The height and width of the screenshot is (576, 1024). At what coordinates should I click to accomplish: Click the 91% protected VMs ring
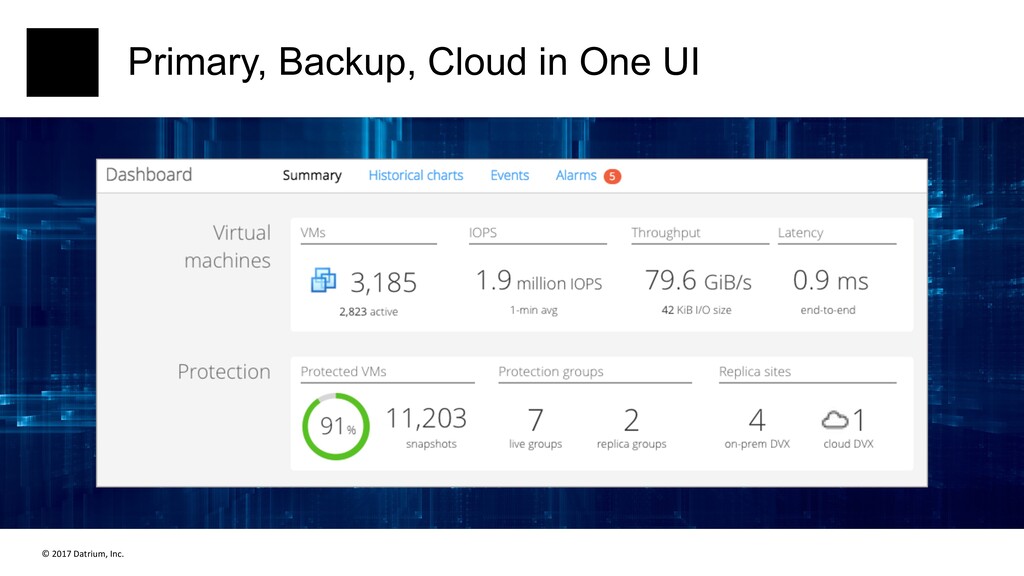coord(336,426)
